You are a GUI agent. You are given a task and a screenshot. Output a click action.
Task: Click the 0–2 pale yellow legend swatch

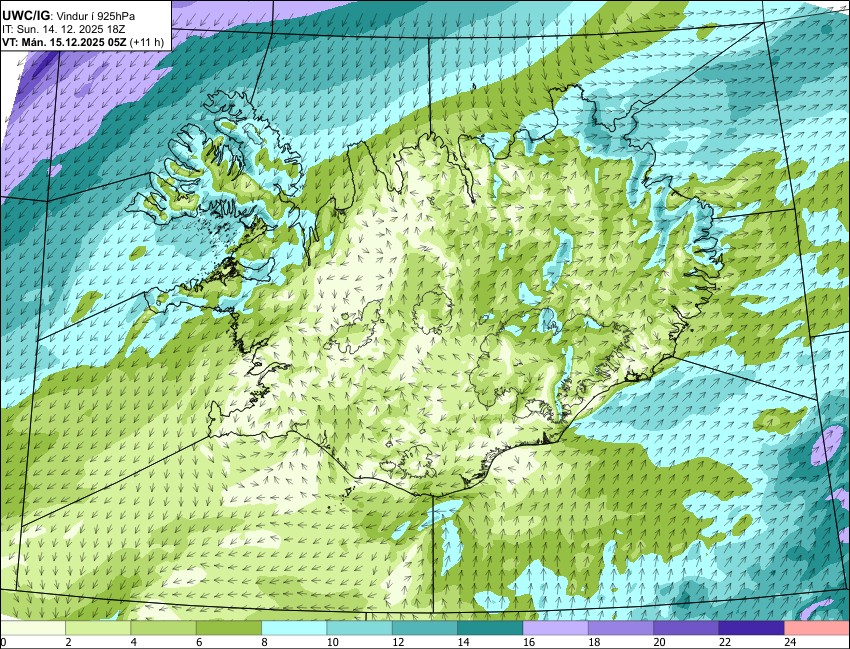click(33, 628)
